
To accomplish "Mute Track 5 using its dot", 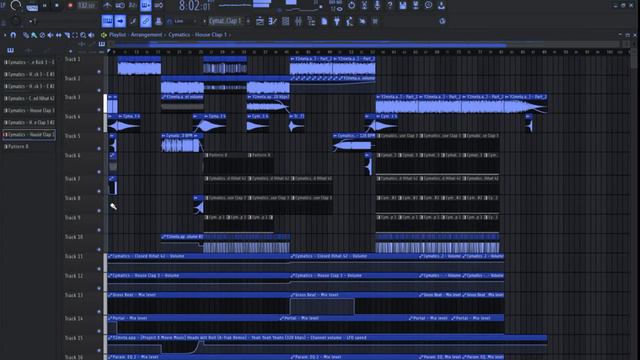I will click(99, 148).
